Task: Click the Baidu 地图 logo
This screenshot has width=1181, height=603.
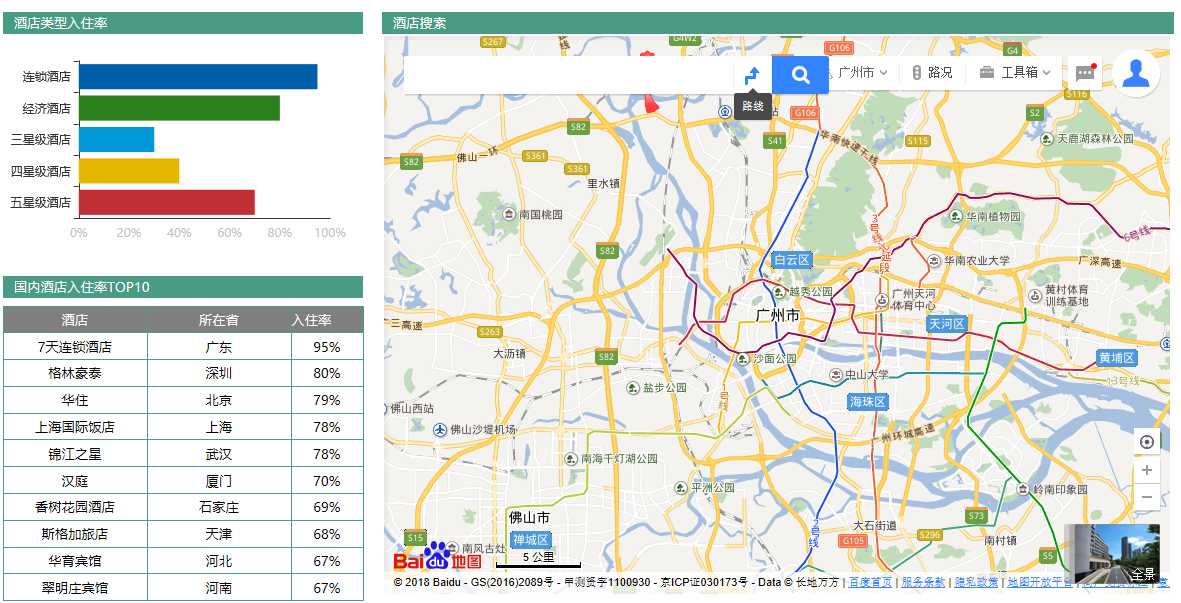Action: click(438, 556)
